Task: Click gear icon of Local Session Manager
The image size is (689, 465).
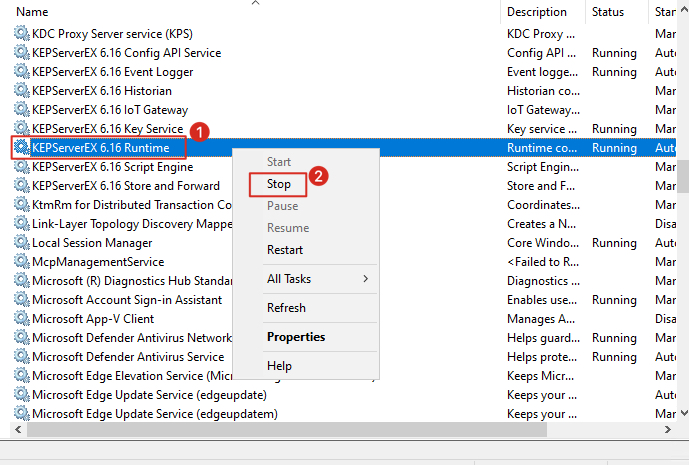Action: pos(22,242)
